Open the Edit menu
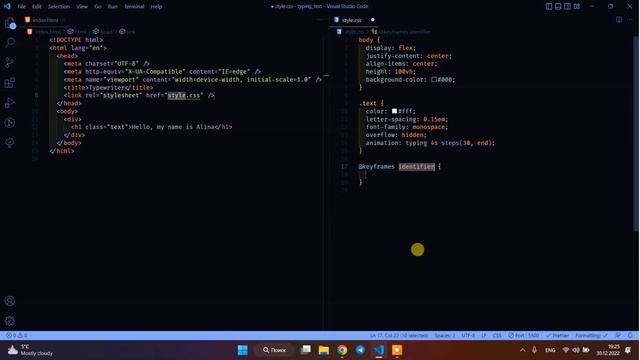 coord(37,7)
